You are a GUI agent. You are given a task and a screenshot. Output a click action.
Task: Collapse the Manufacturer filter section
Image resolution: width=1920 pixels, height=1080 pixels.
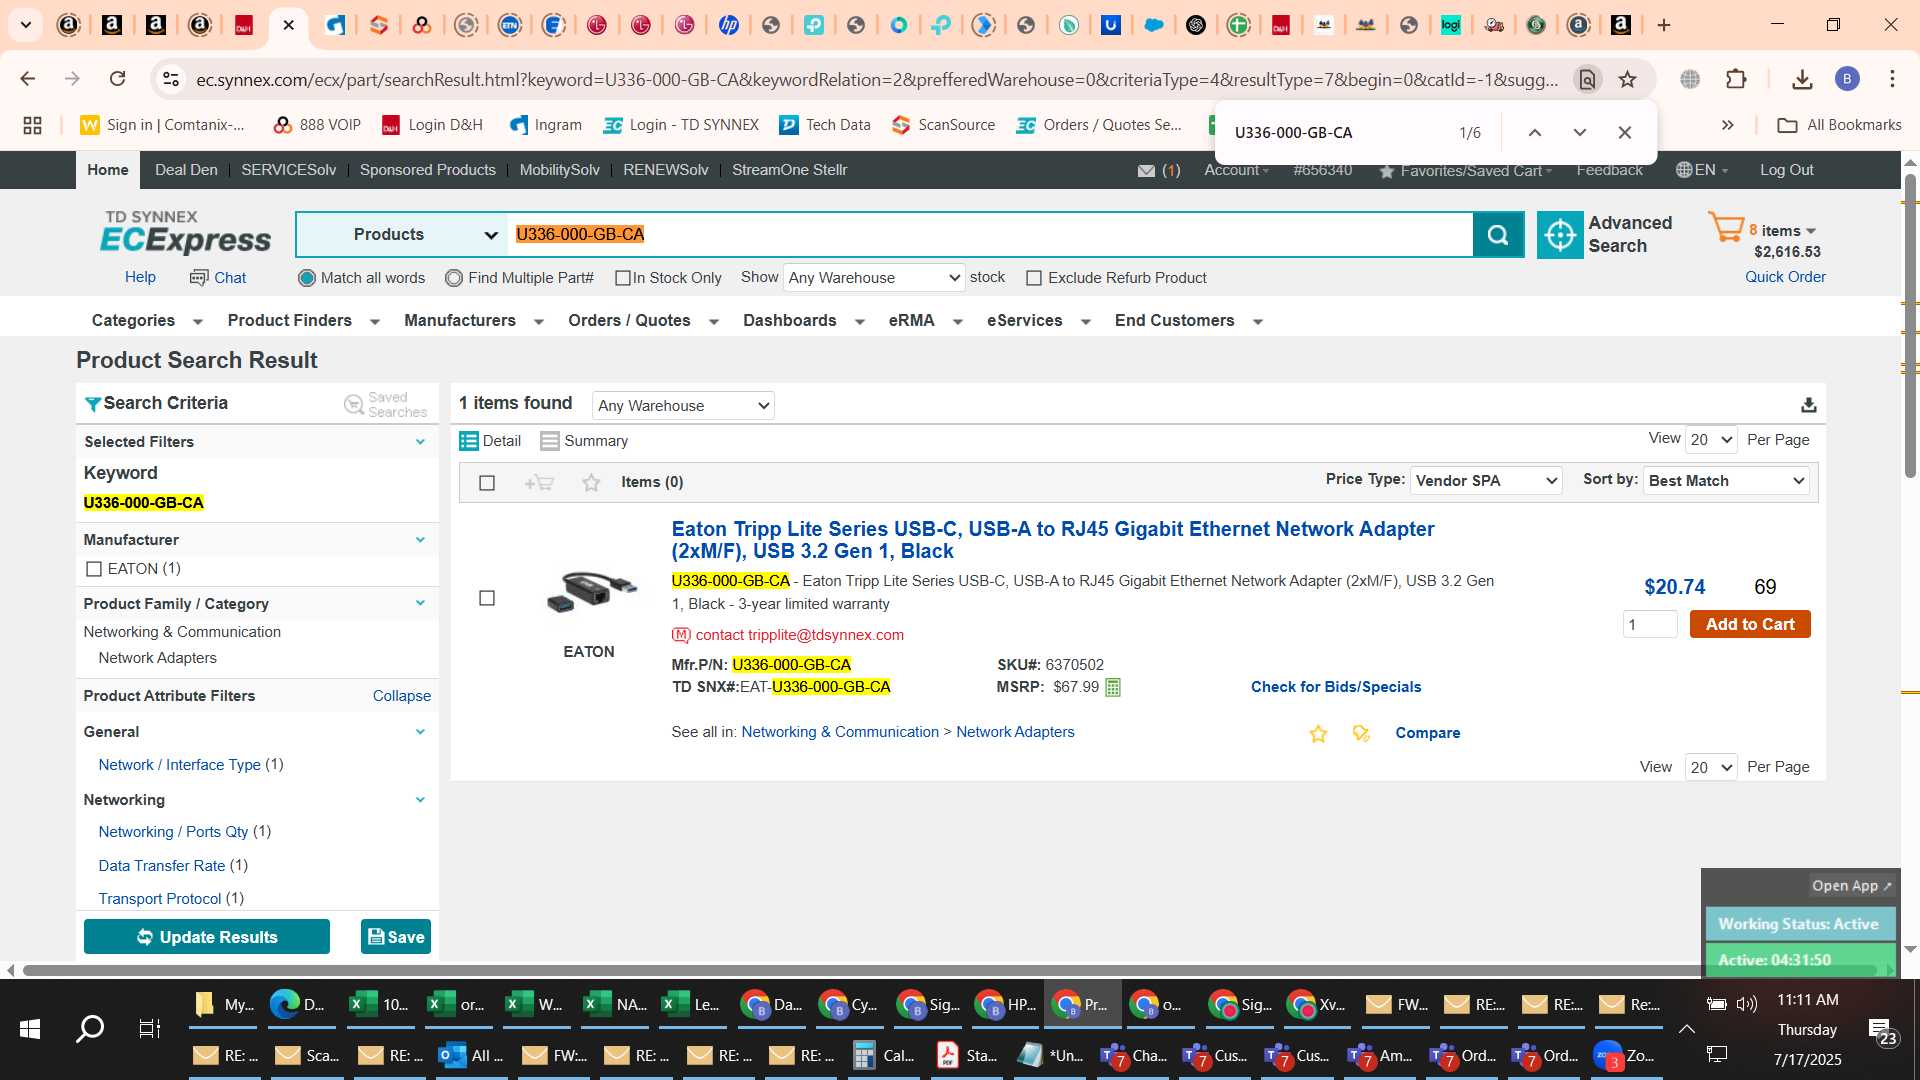click(420, 540)
